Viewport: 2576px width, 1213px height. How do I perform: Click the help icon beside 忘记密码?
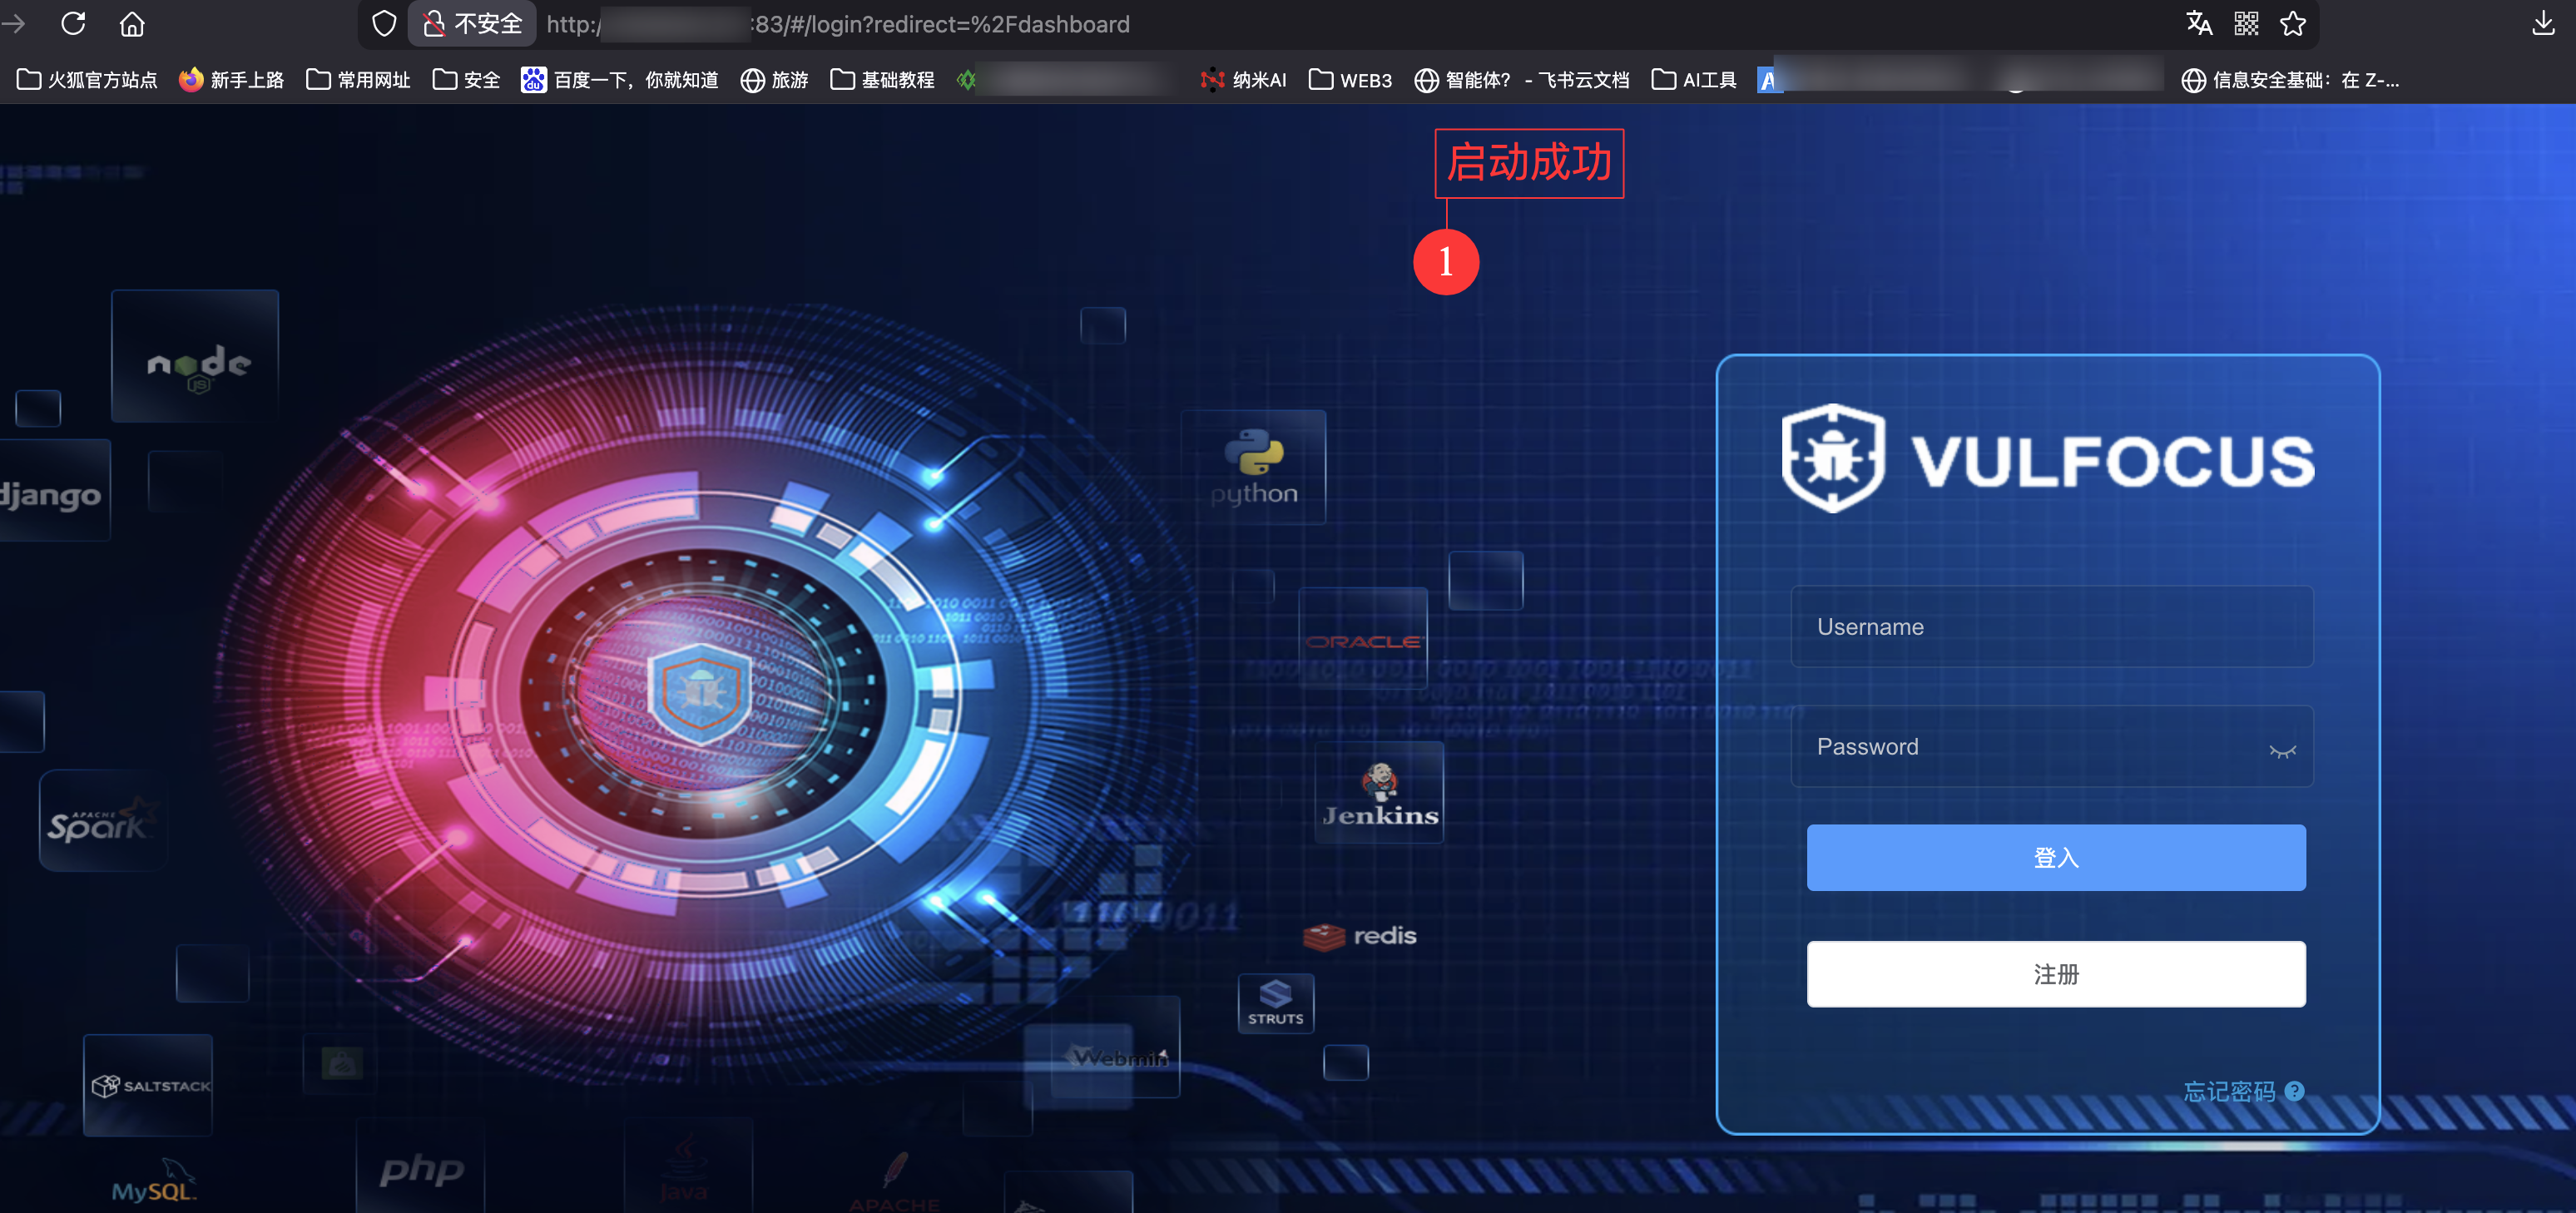coord(2295,1091)
